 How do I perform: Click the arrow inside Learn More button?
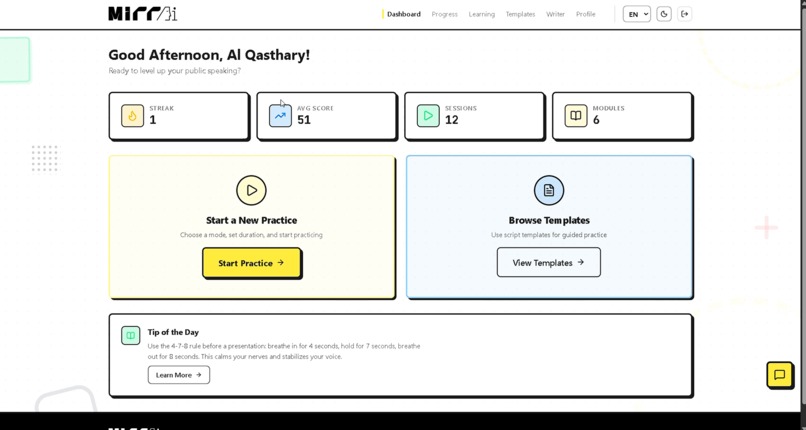(198, 375)
